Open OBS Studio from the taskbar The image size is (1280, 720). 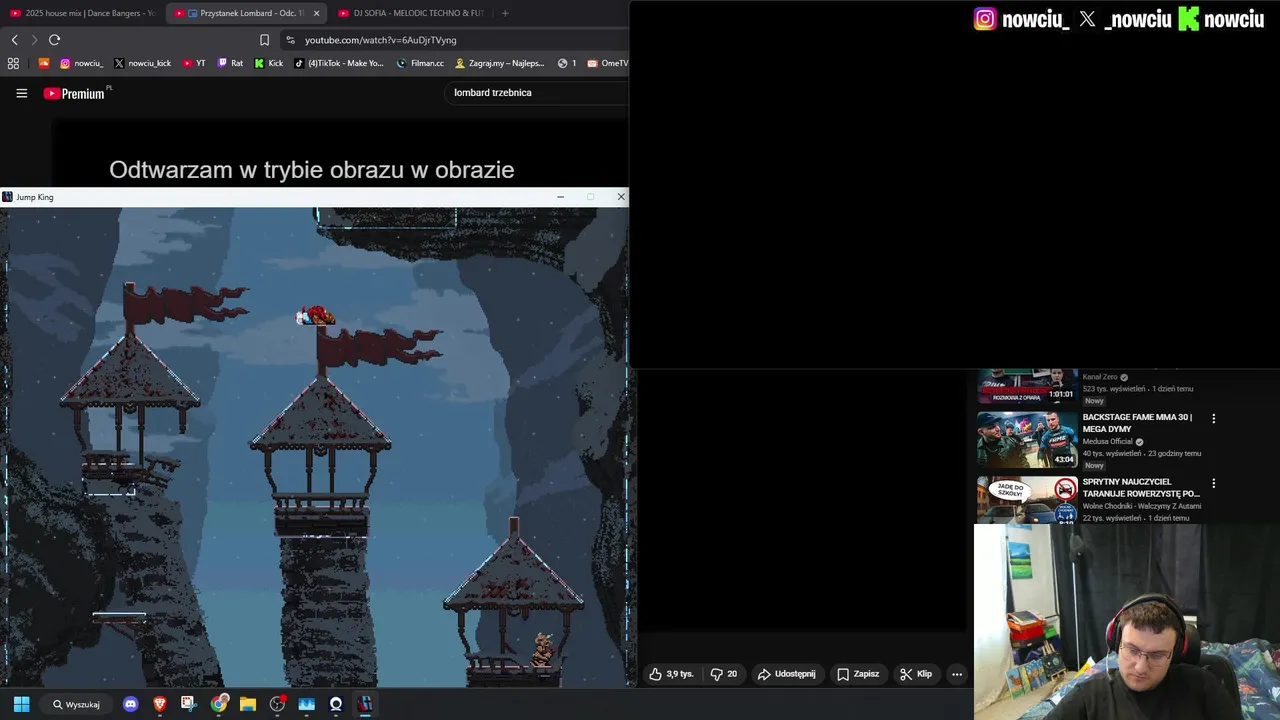coord(277,704)
